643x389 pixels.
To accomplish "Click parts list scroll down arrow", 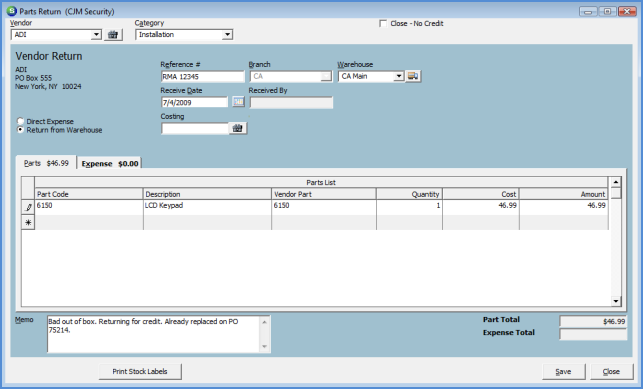I will pos(616,301).
